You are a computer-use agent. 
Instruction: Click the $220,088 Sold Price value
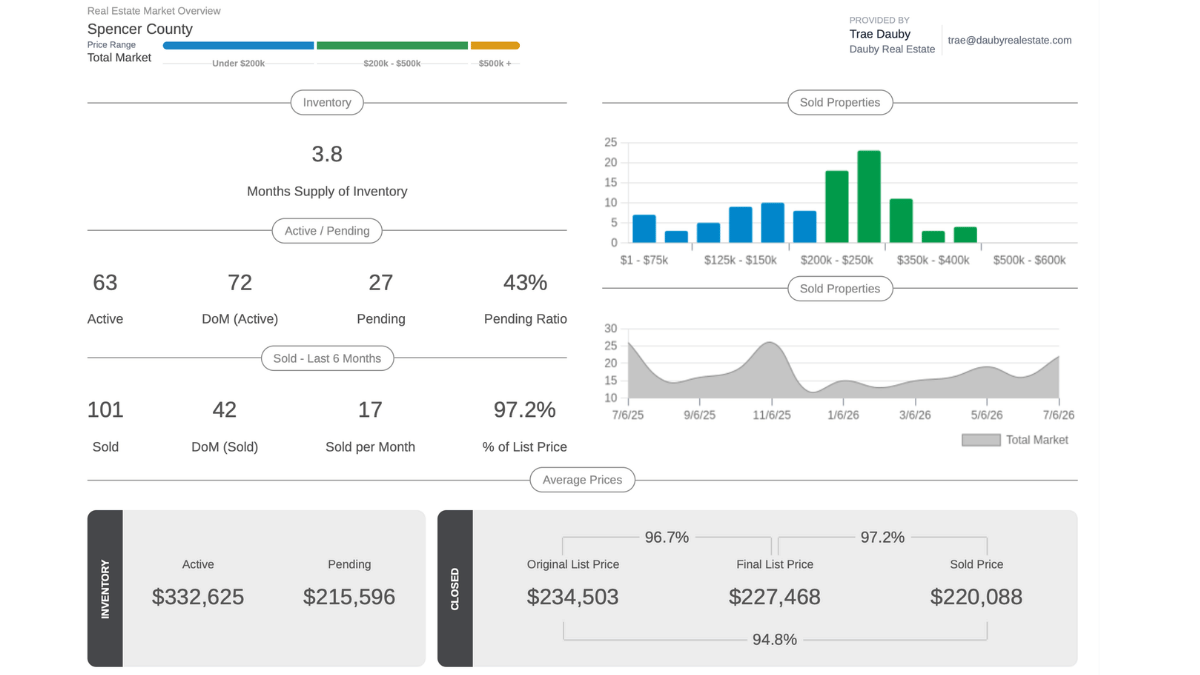pyautogui.click(x=976, y=597)
